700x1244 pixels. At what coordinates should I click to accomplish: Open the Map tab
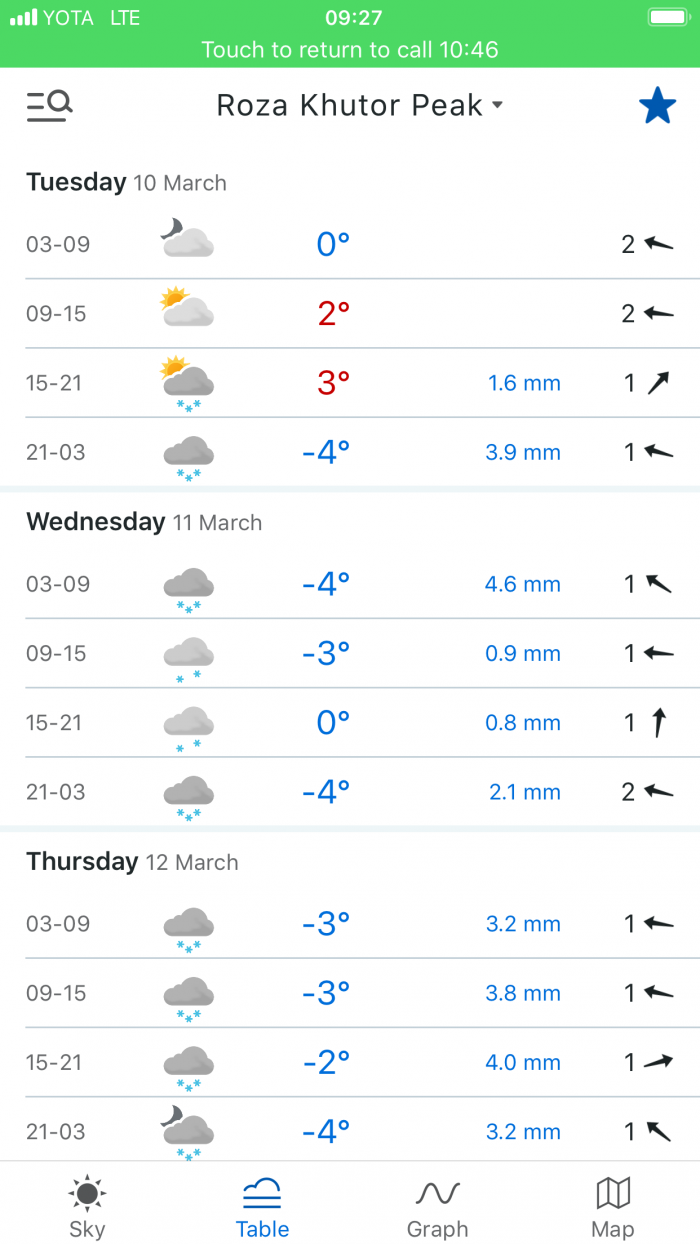[612, 1206]
